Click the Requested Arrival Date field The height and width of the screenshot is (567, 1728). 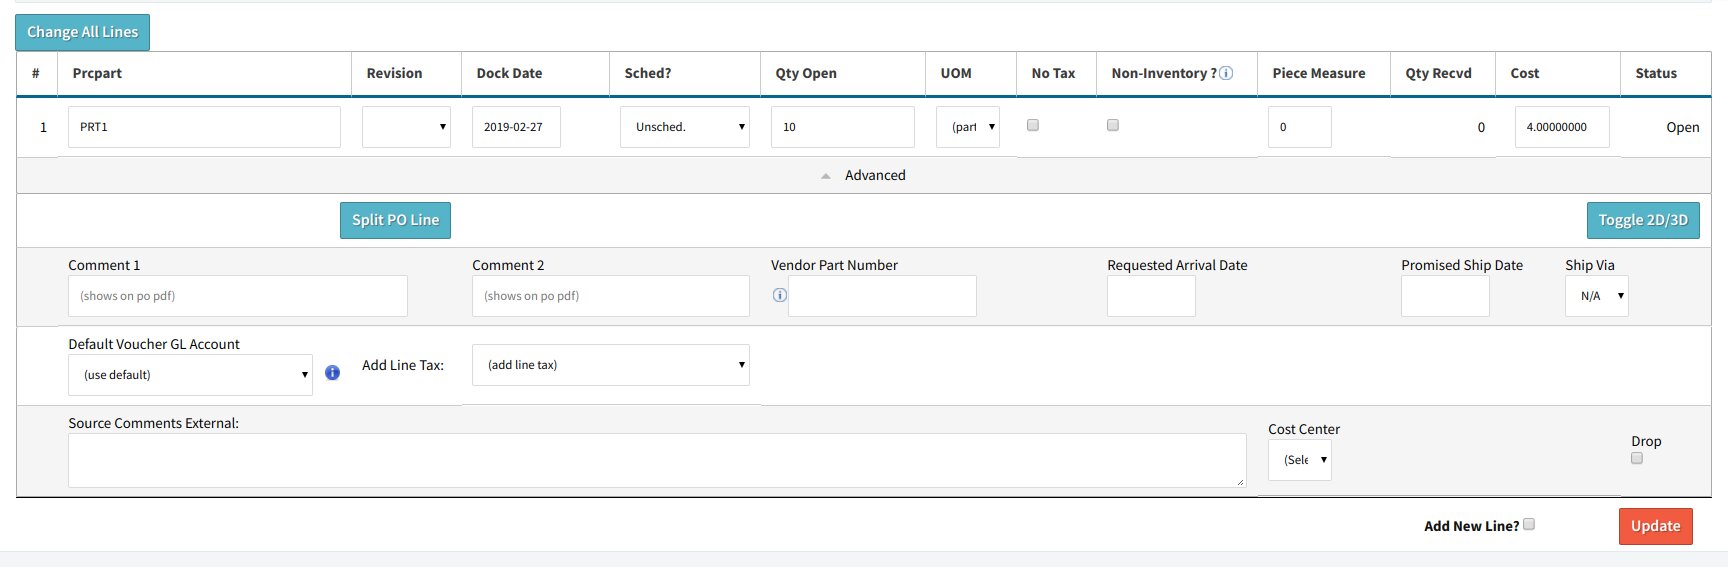(1151, 296)
